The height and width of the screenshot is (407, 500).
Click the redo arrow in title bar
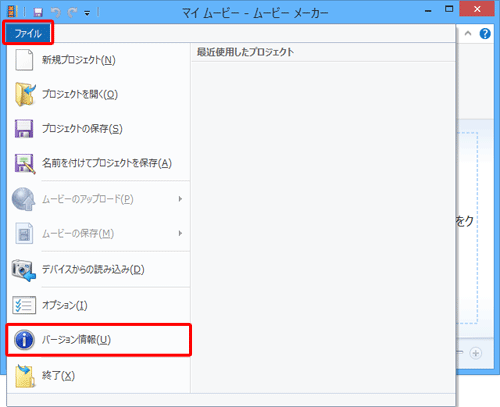coord(72,13)
